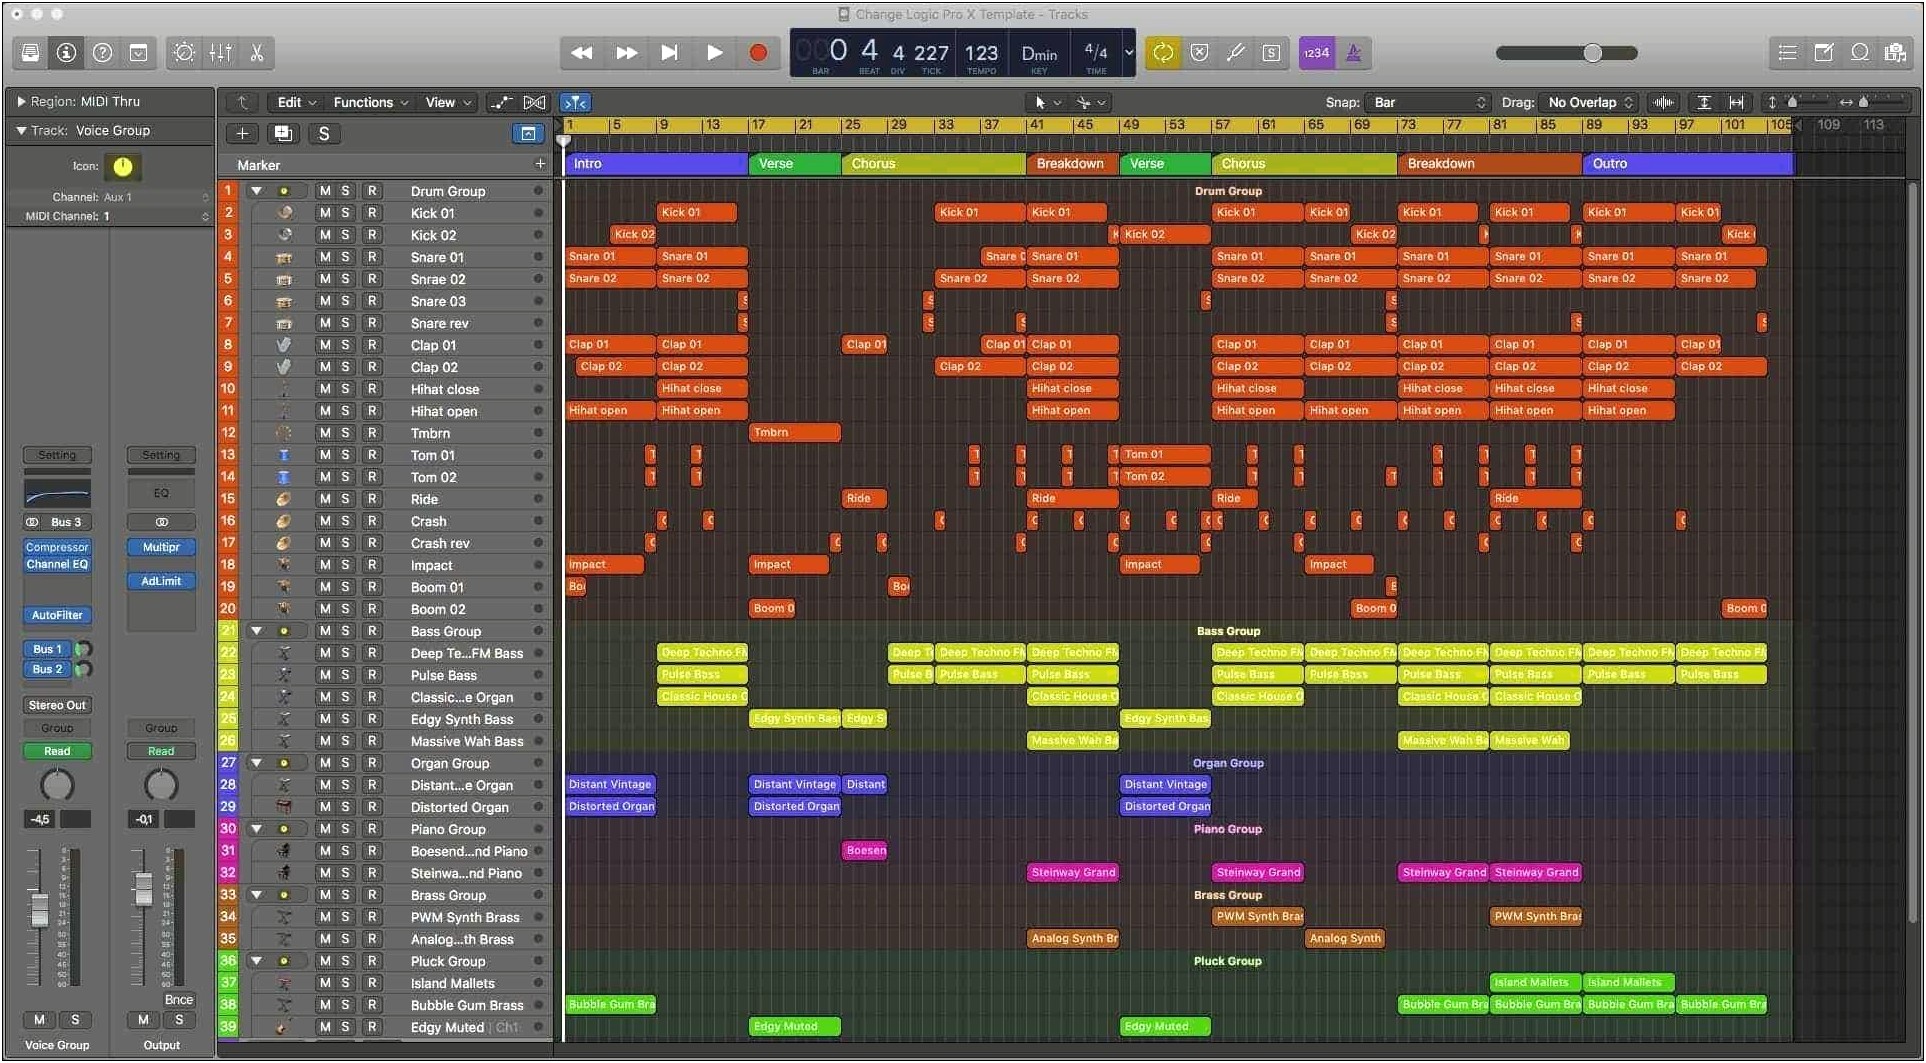1926x1063 pixels.
Task: Click the Bus 3 input slot
Action: tap(67, 522)
